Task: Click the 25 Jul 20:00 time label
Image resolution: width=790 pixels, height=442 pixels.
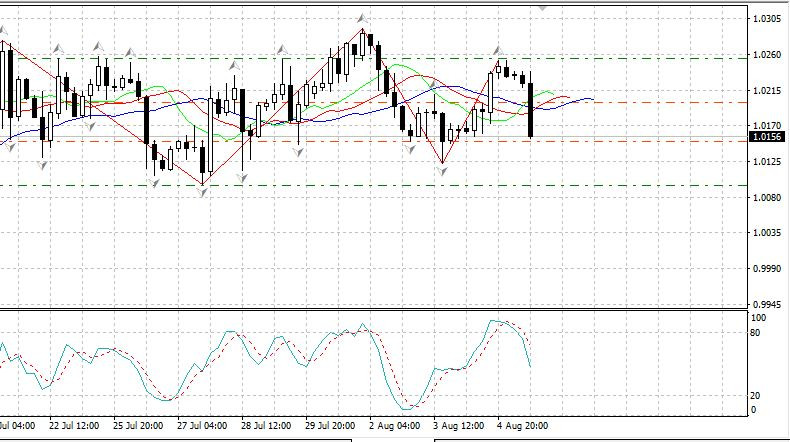Action: point(138,426)
